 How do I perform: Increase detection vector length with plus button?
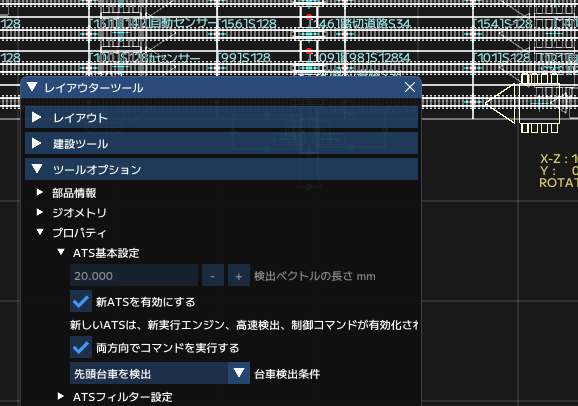click(x=239, y=275)
